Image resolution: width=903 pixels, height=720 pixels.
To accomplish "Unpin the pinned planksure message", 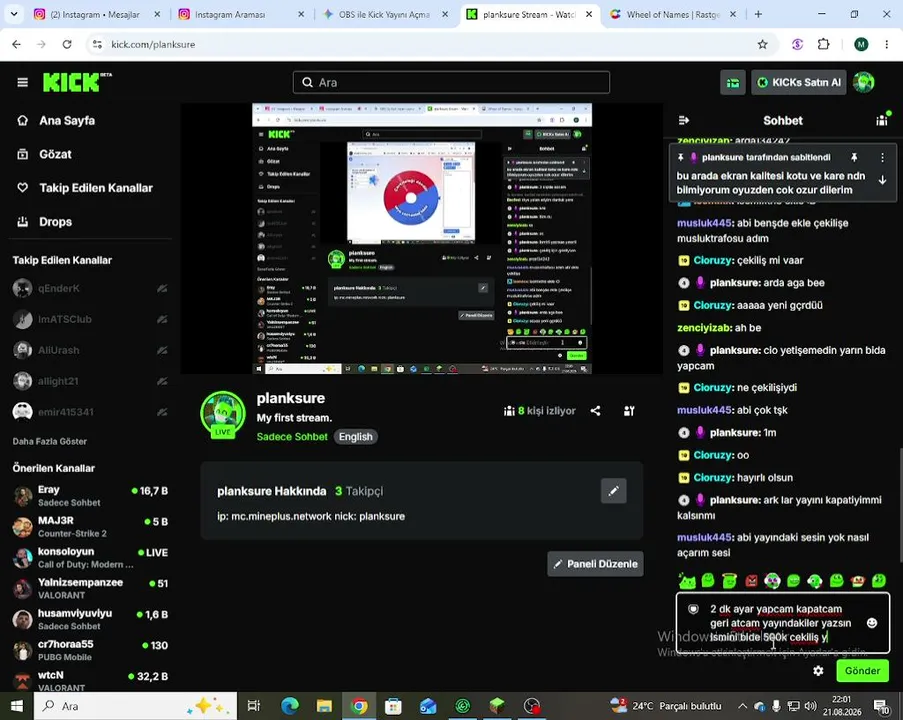I will (x=854, y=157).
